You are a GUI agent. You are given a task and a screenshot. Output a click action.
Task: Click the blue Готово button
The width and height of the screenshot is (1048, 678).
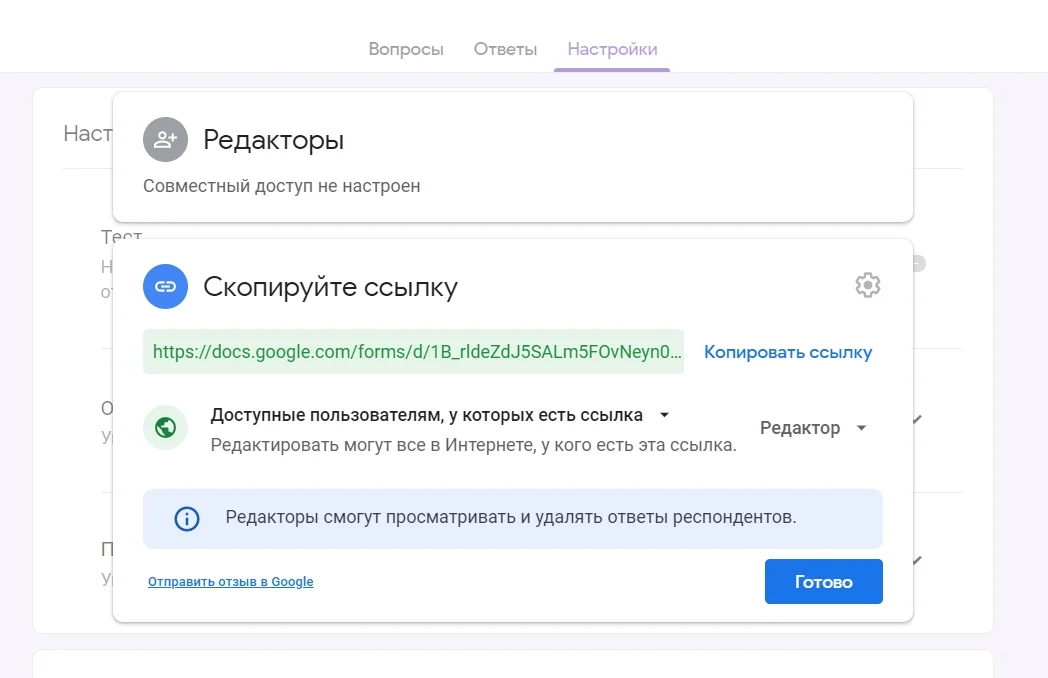coord(823,582)
